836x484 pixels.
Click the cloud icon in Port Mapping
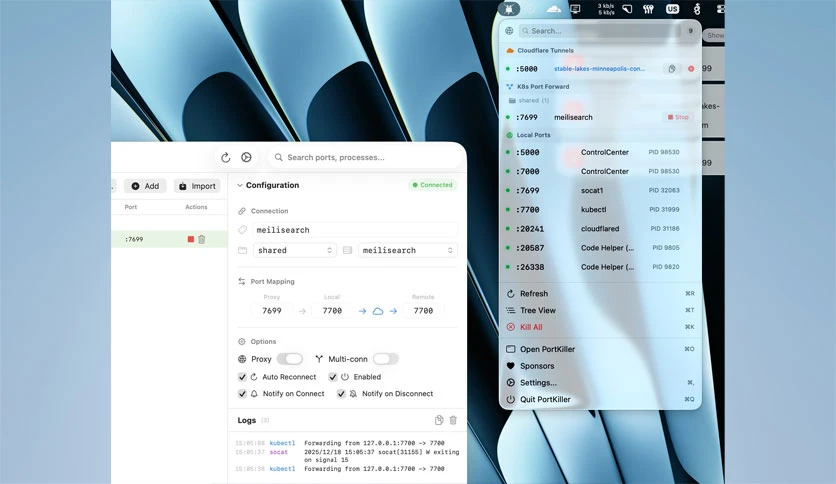[377, 311]
